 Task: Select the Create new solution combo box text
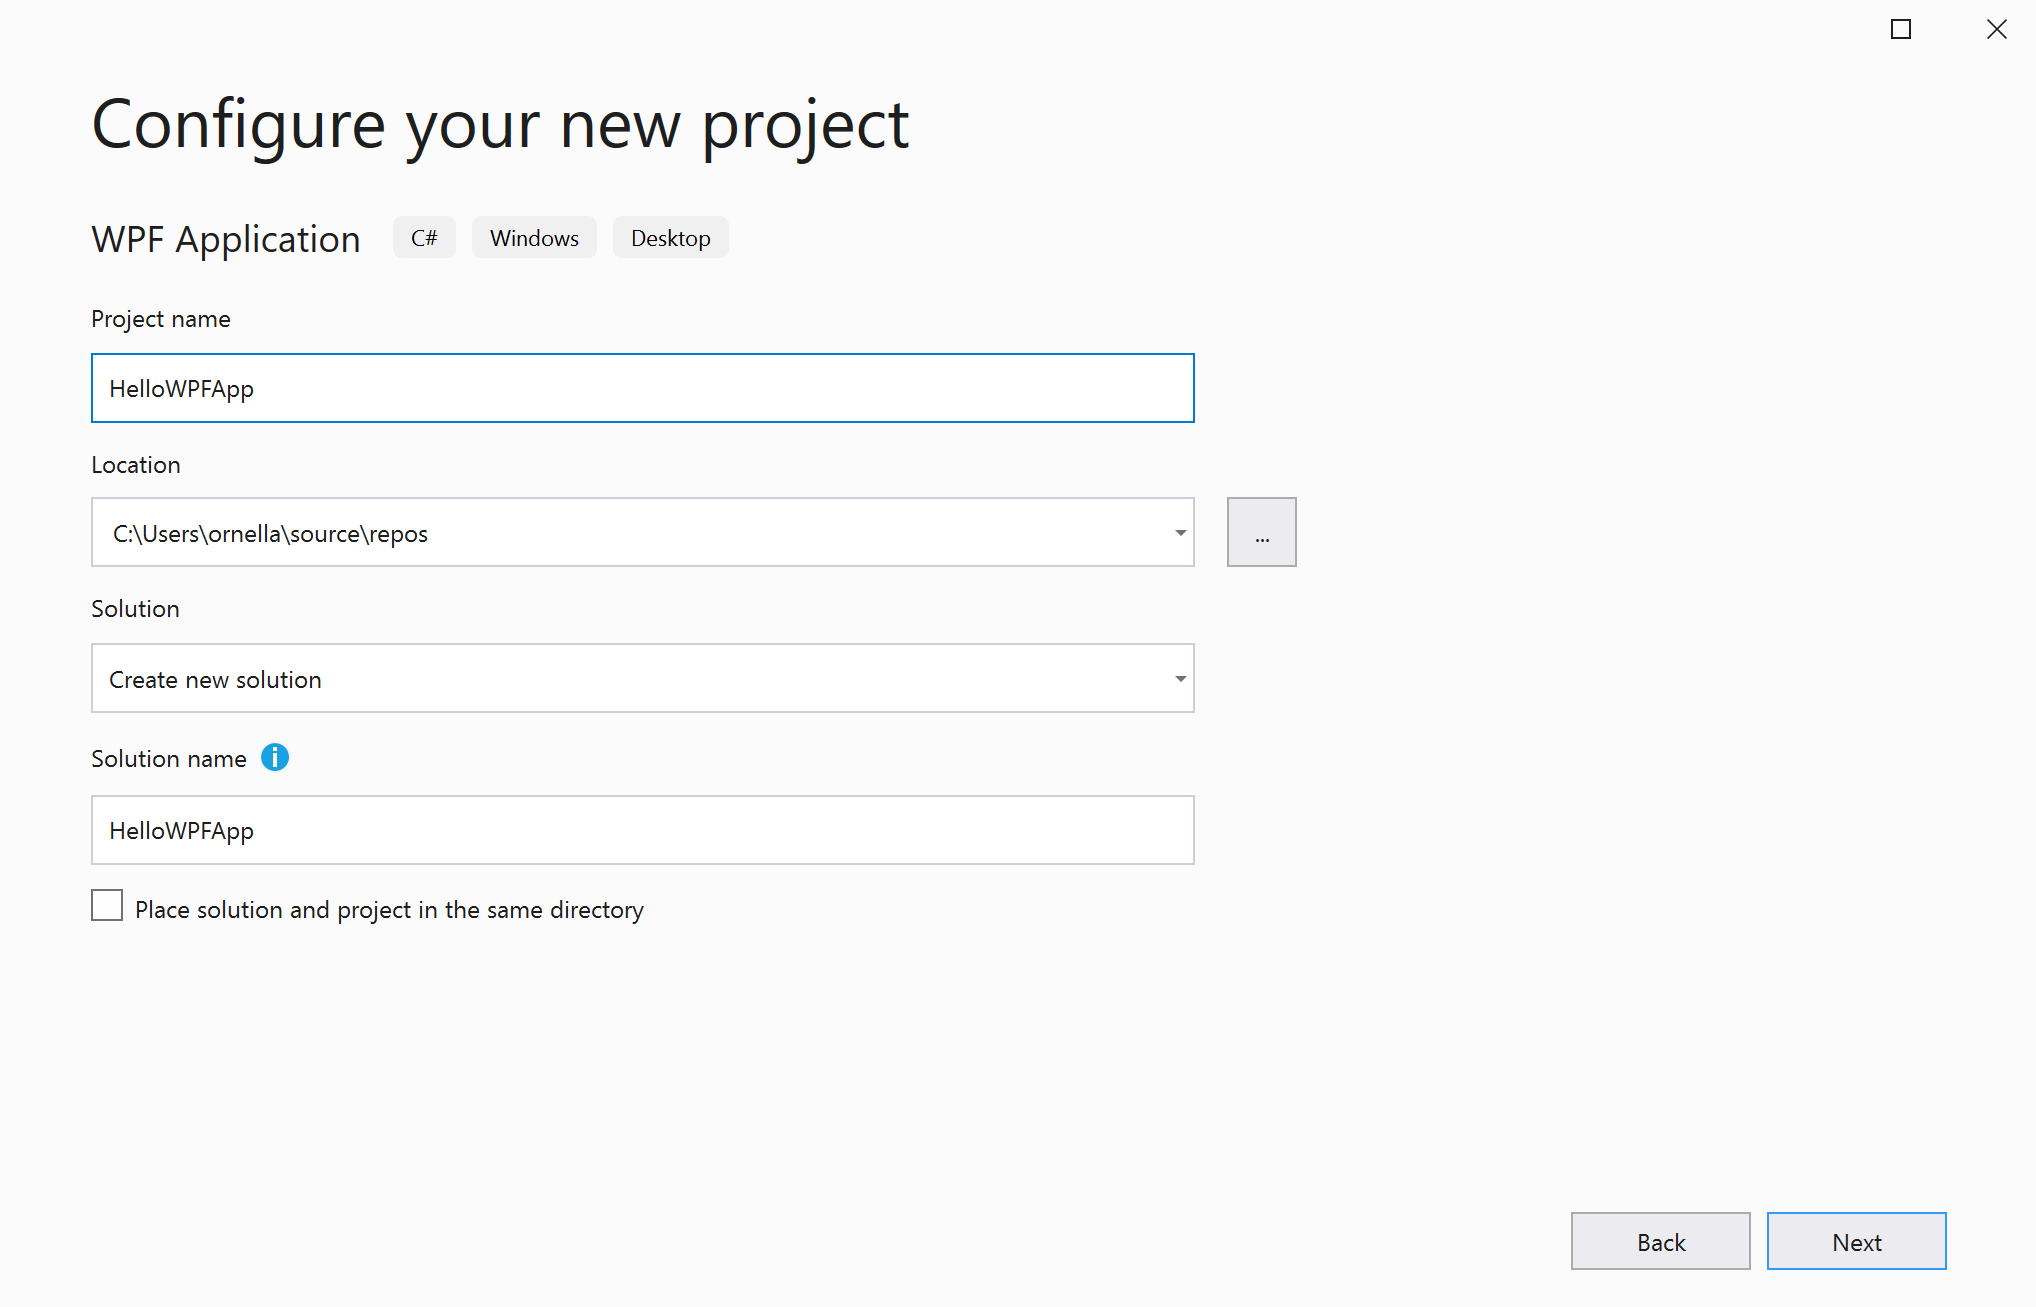215,680
